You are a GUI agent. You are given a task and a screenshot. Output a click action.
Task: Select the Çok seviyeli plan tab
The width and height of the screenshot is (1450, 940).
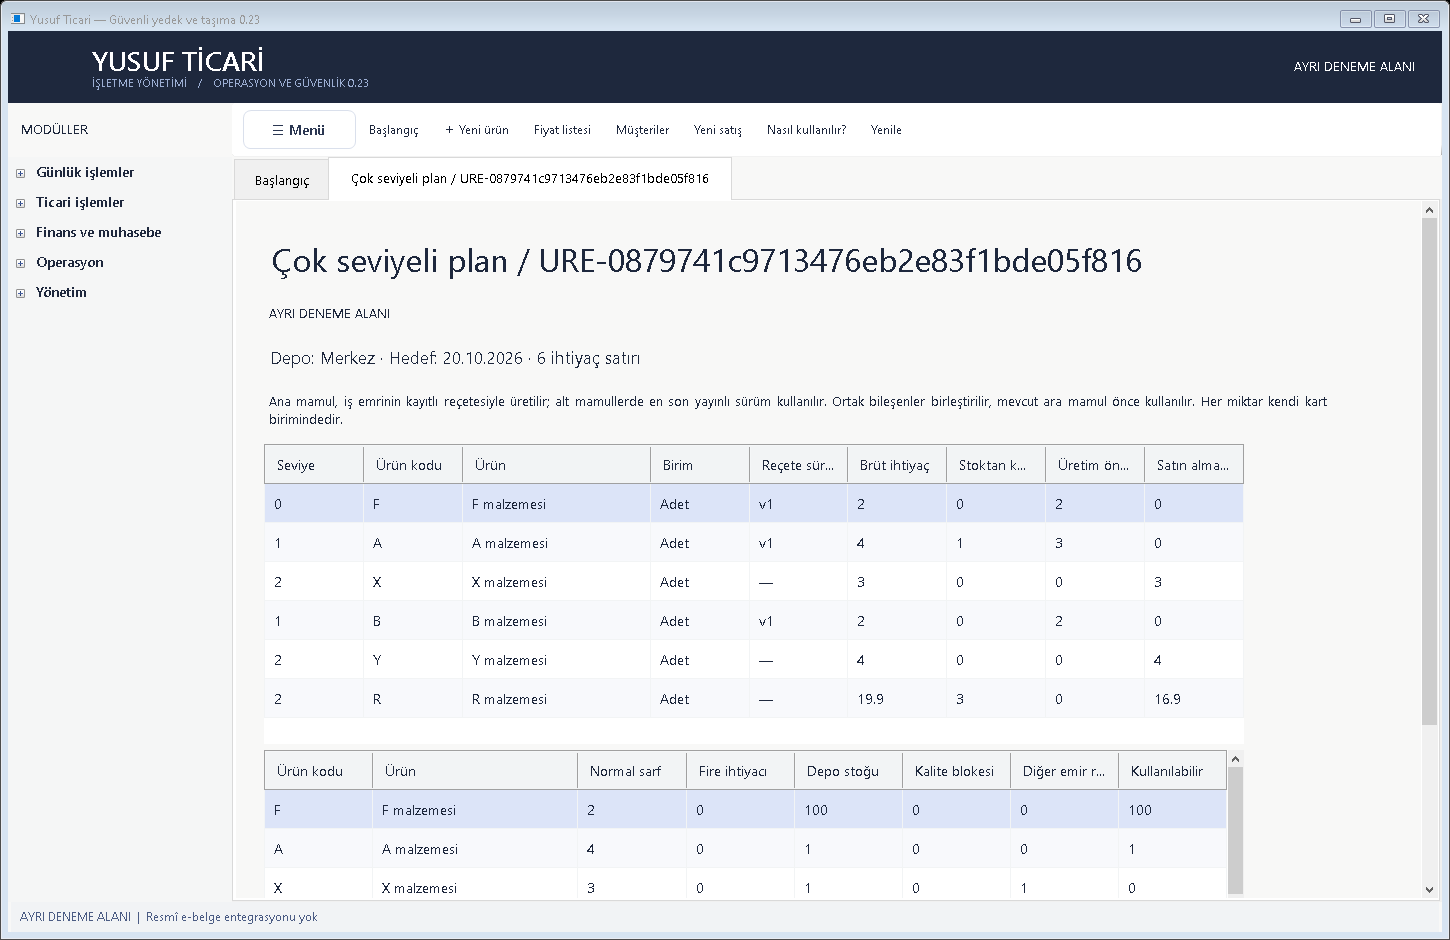[530, 179]
